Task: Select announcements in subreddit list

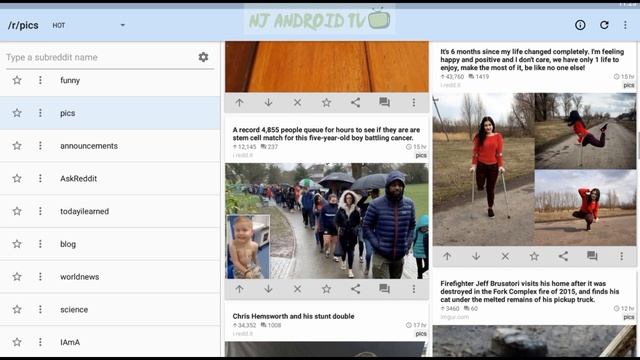Action: (89, 146)
